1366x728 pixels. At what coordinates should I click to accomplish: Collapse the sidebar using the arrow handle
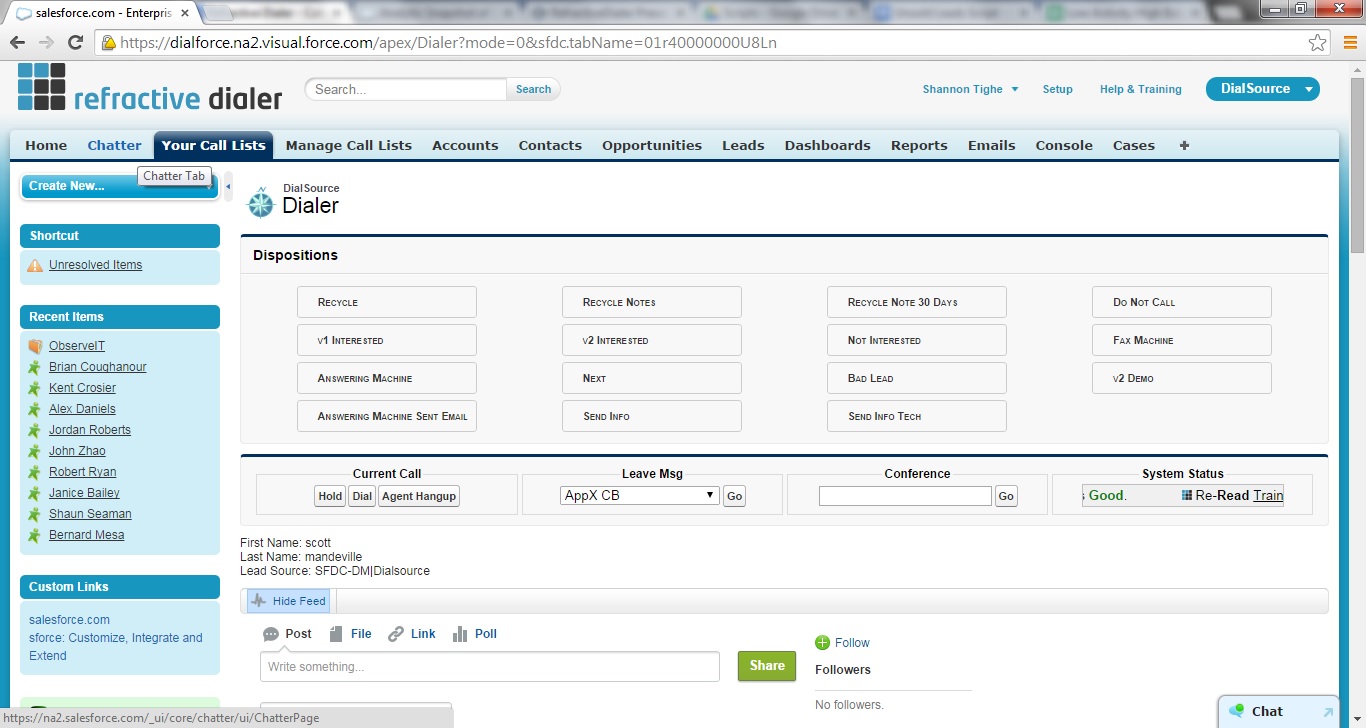click(x=228, y=186)
